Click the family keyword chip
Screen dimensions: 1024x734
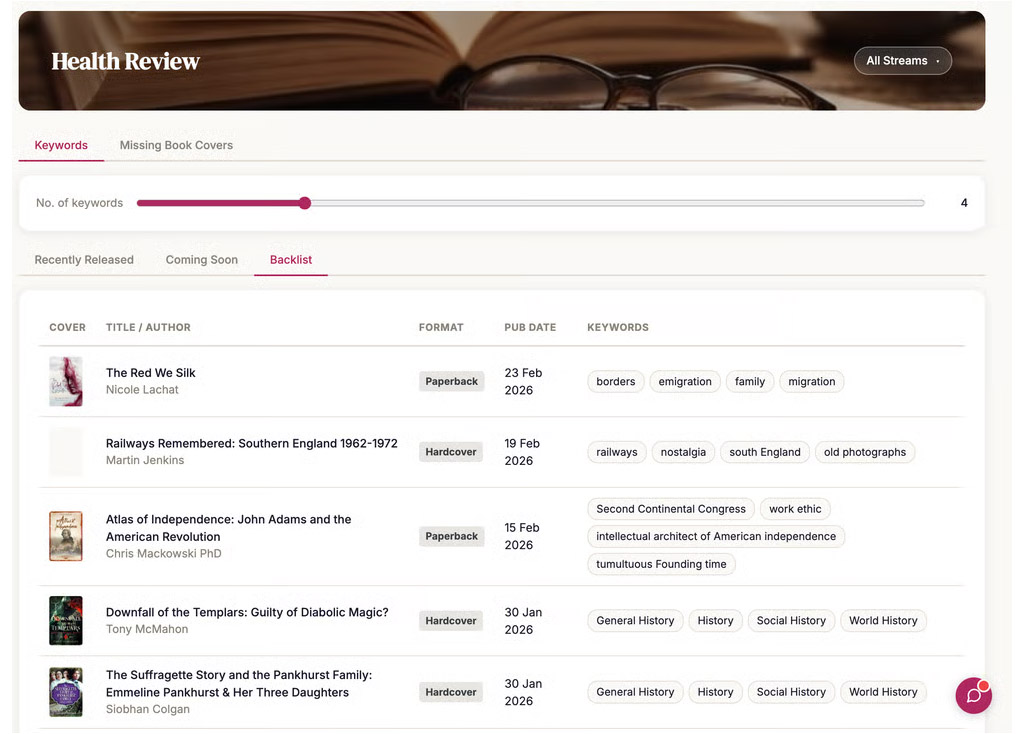[750, 381]
